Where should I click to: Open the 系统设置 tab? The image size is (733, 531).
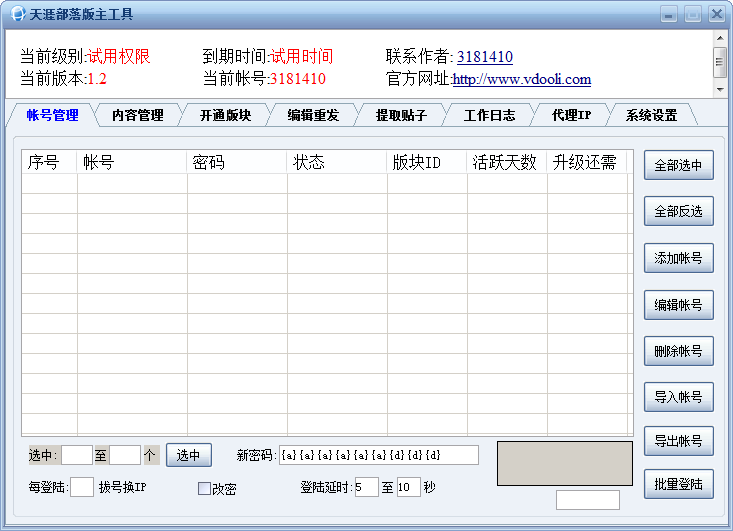coord(652,115)
